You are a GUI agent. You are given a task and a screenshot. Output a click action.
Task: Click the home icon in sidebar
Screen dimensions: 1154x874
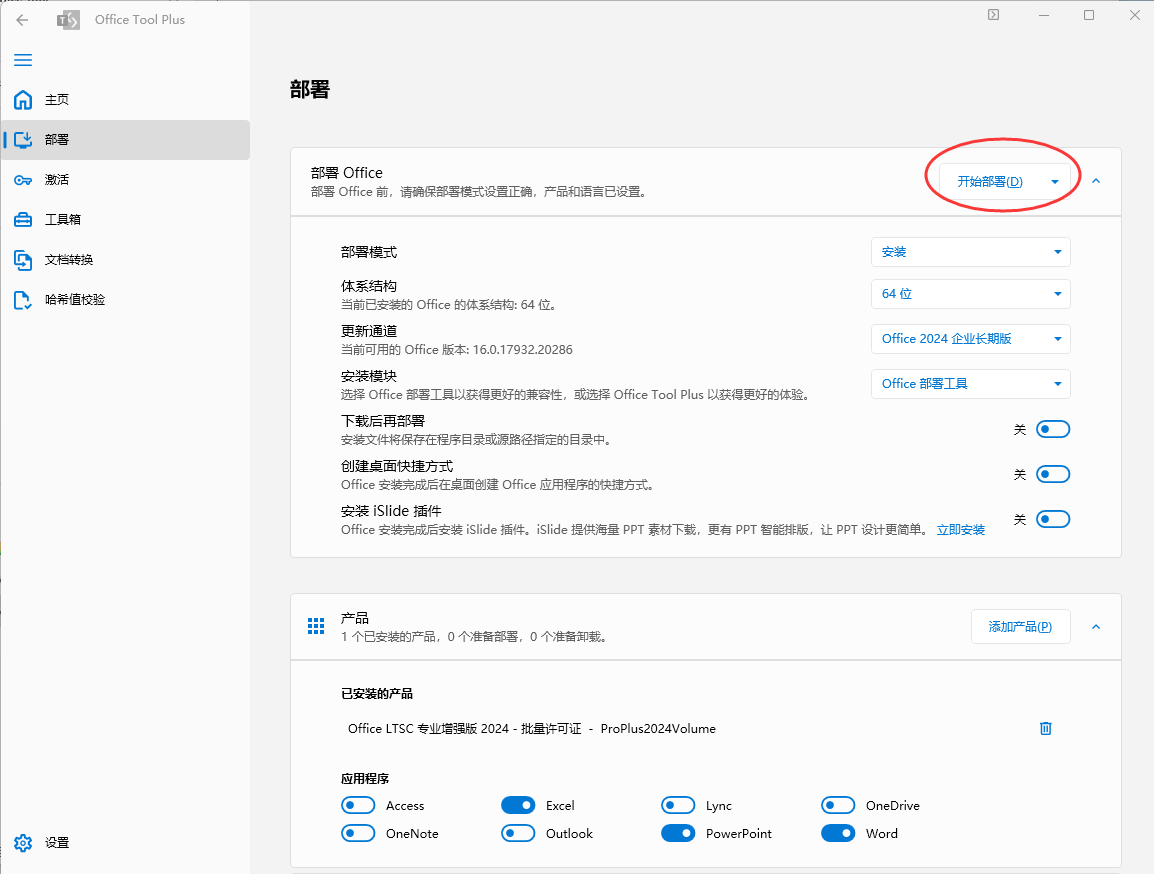coord(23,100)
